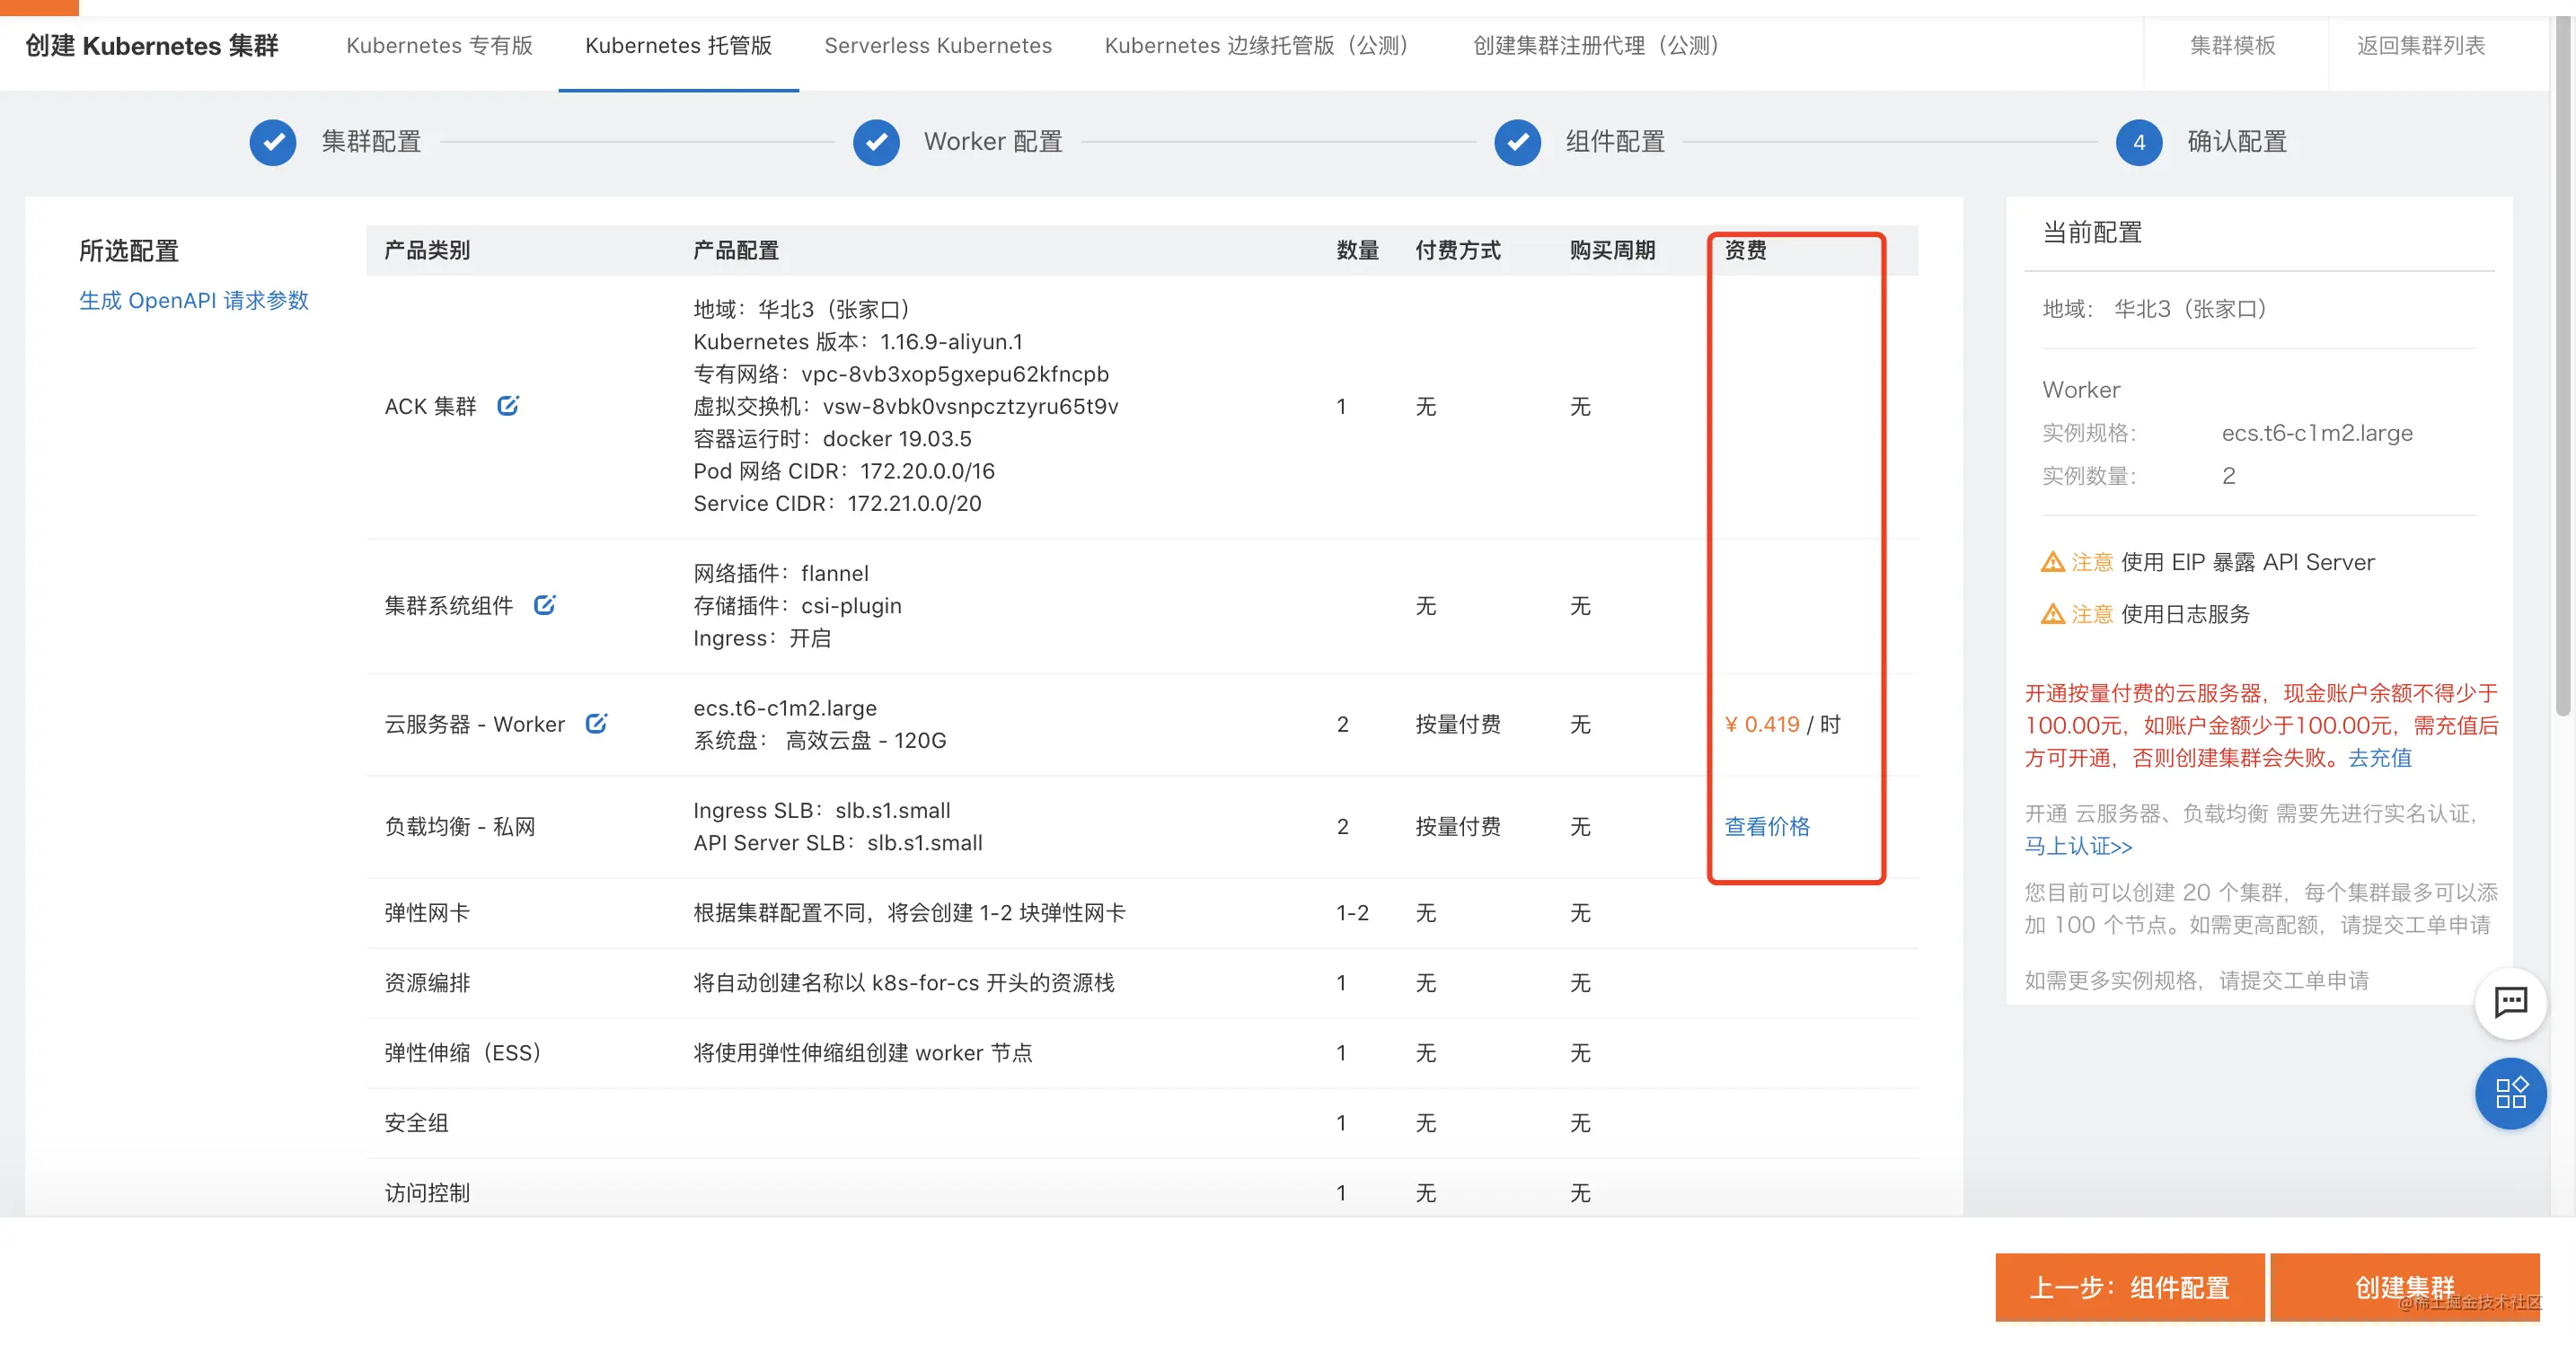
Task: Click the 产品类别 column header
Action: pos(427,250)
